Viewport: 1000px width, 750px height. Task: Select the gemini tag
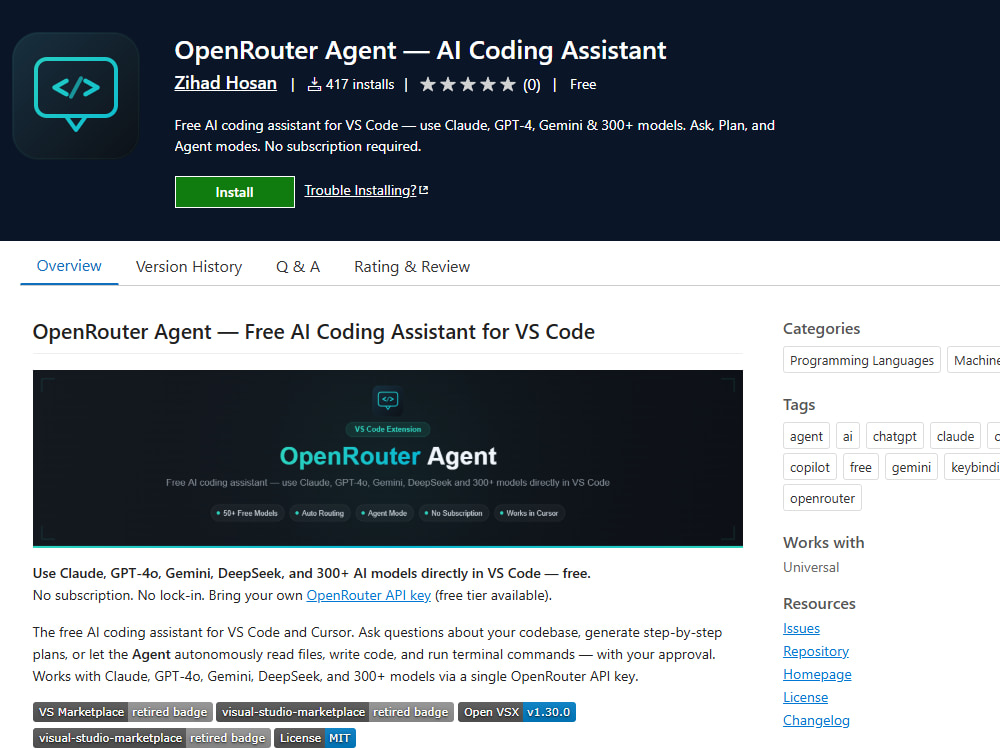coord(911,467)
